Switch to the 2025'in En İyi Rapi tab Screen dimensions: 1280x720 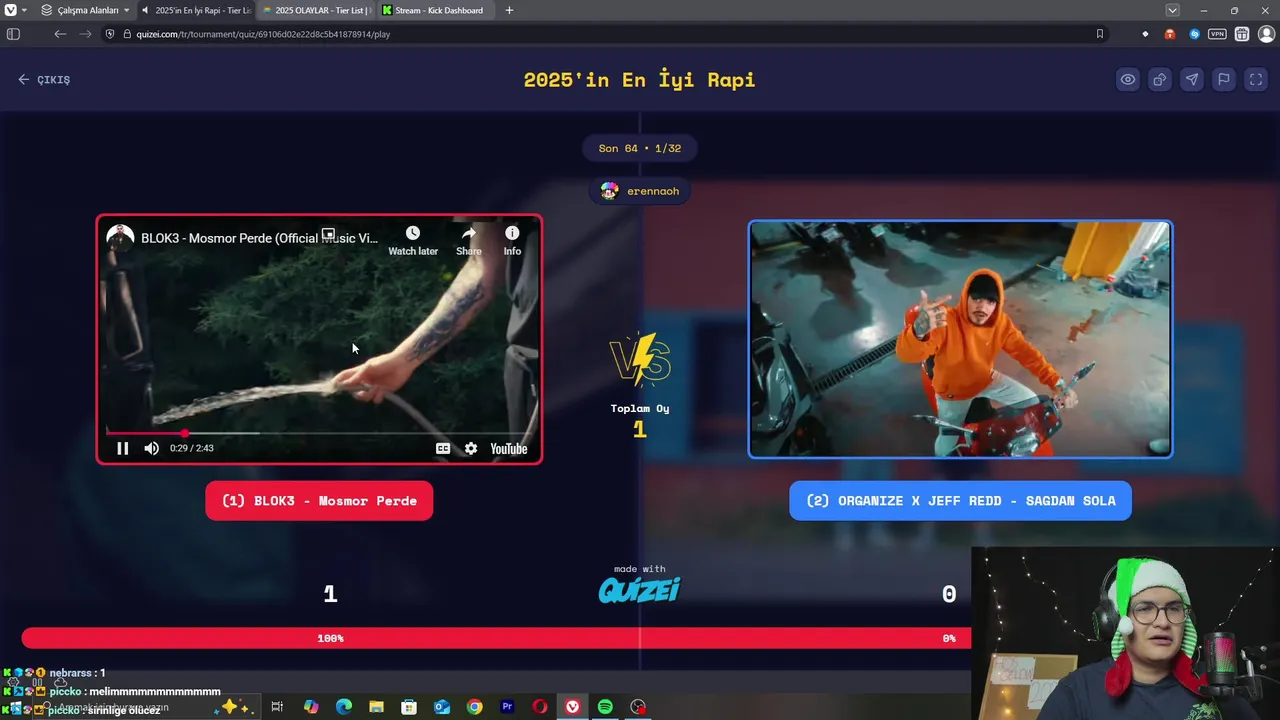click(196, 10)
